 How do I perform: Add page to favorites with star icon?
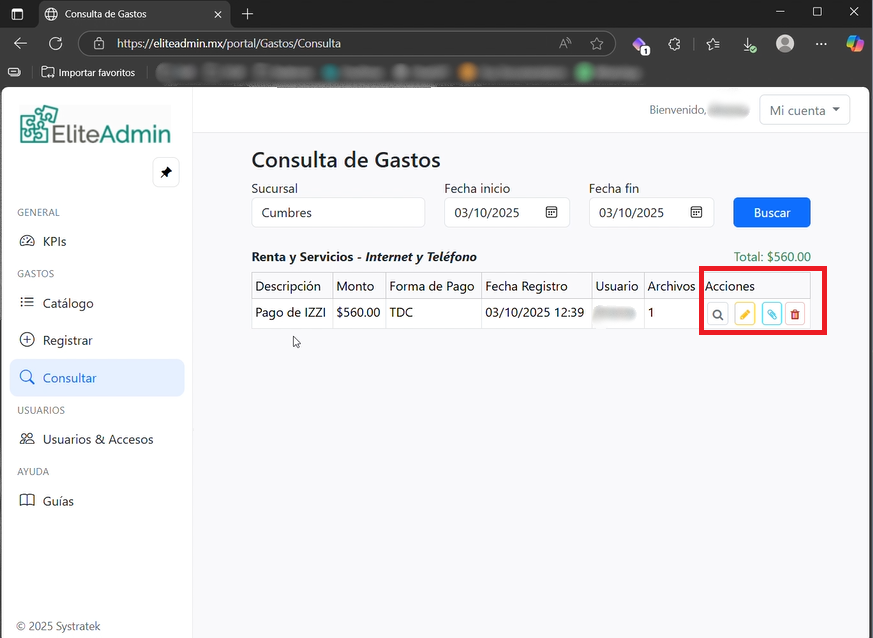(x=597, y=44)
